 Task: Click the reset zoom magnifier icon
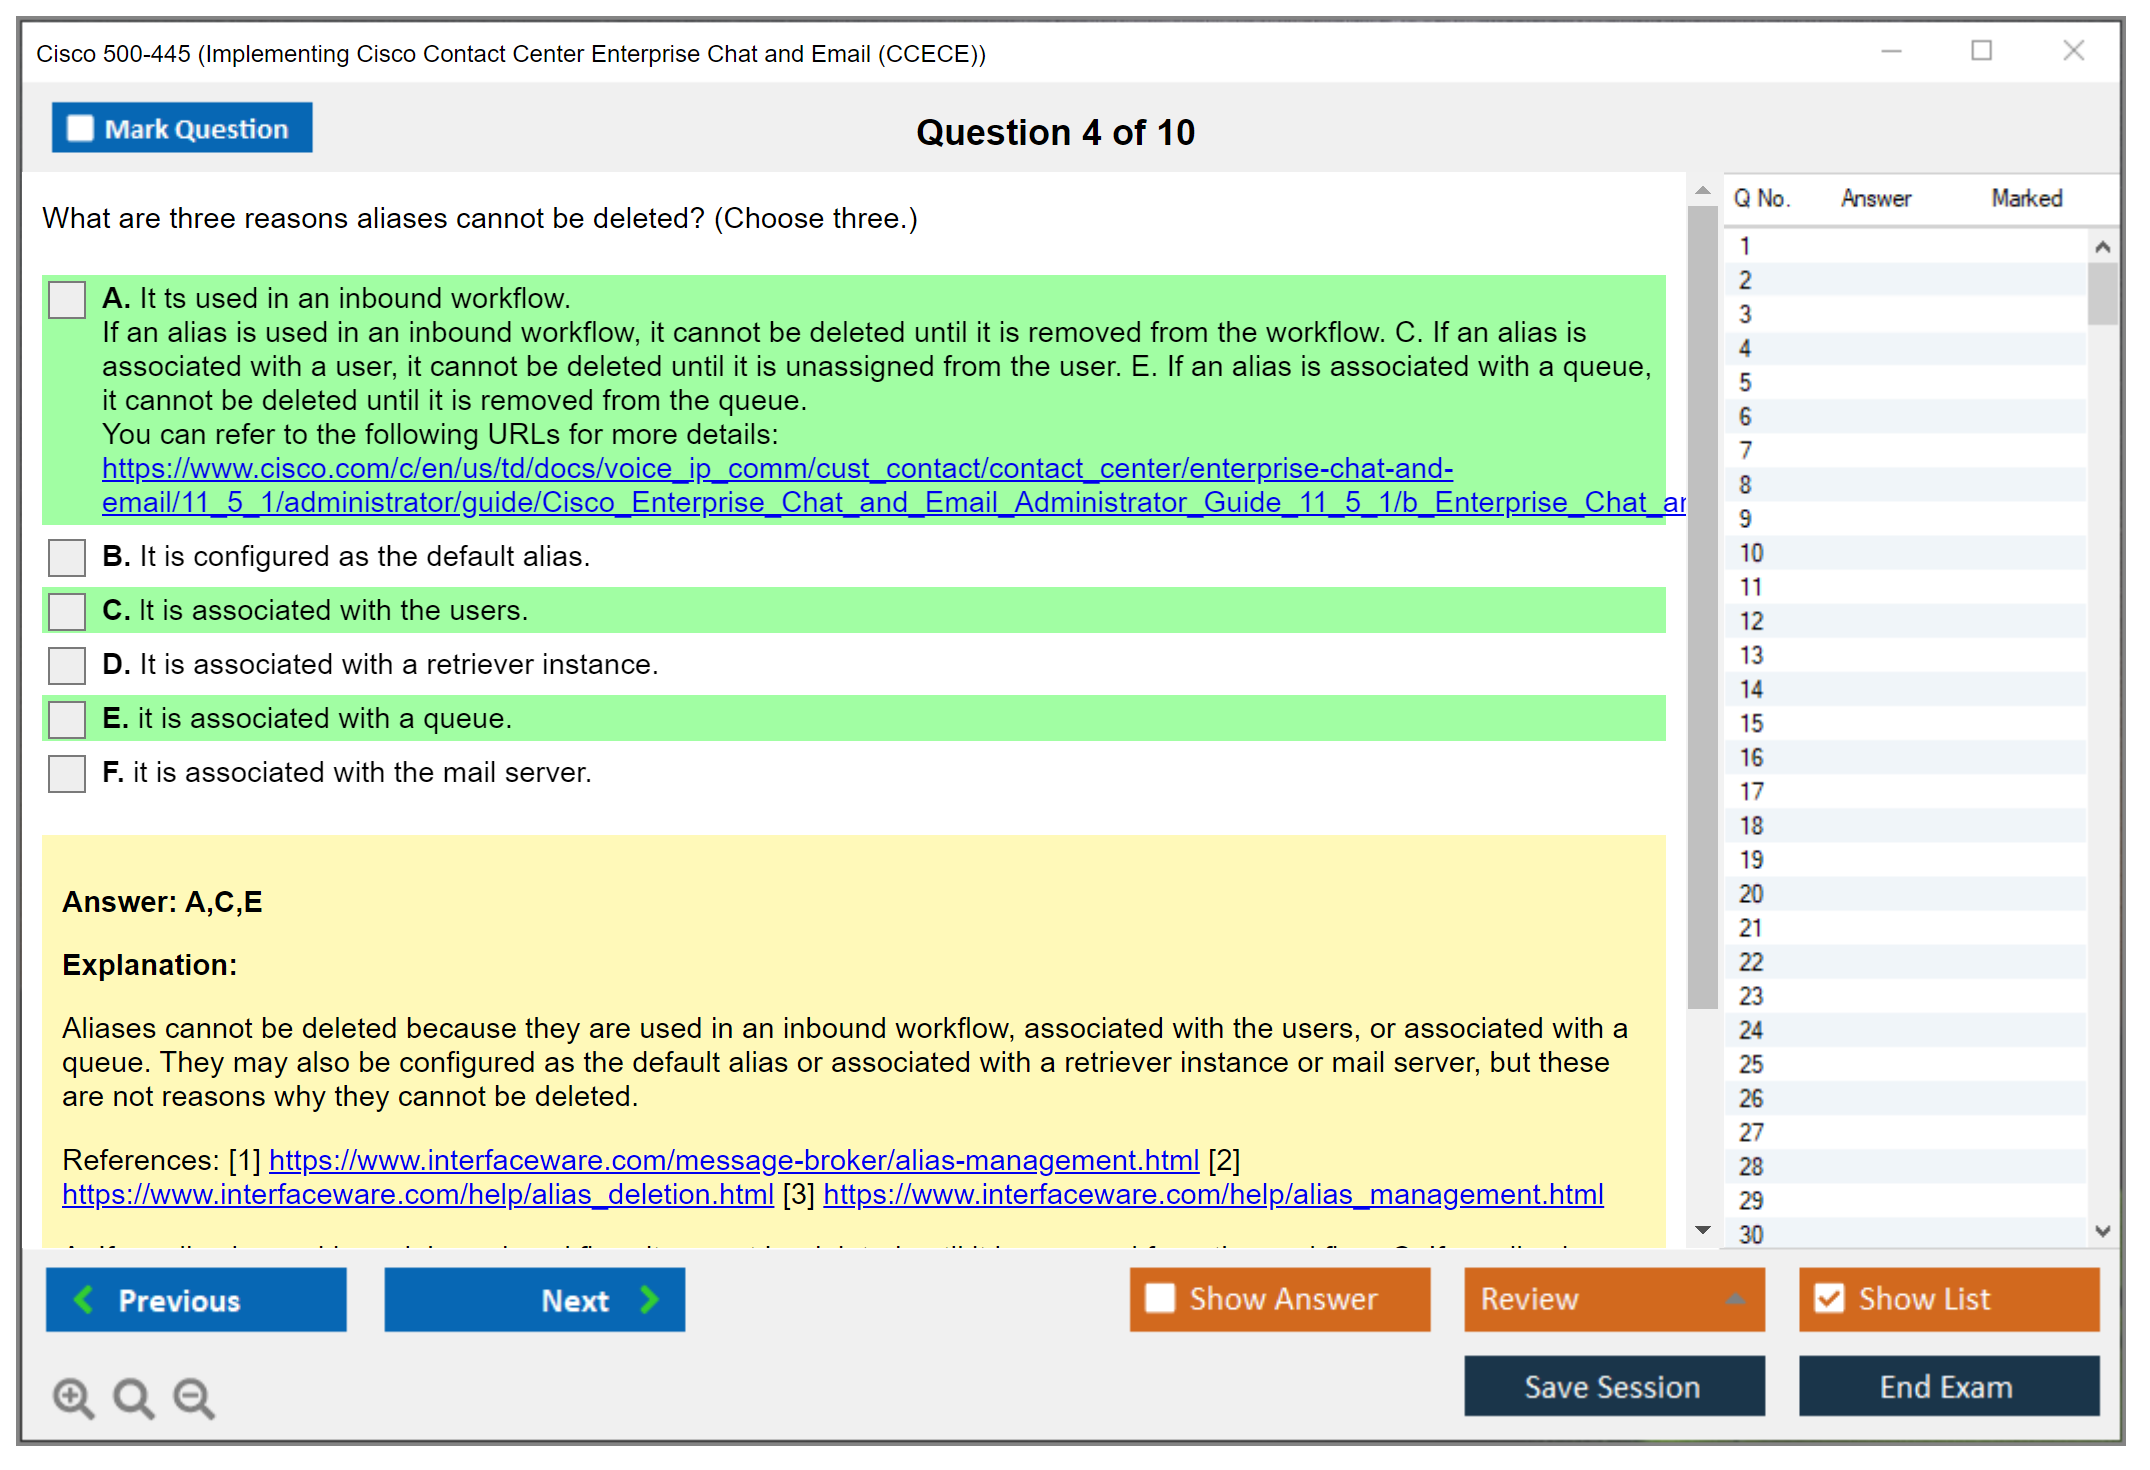[133, 1397]
